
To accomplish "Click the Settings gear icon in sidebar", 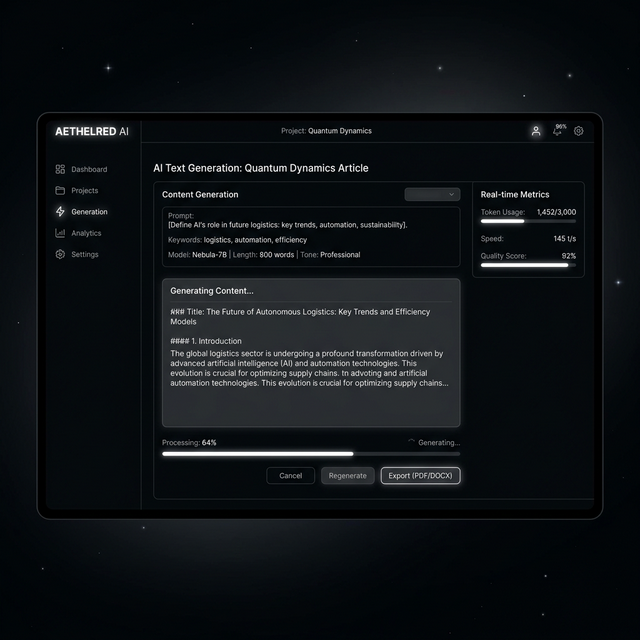I will 60,254.
